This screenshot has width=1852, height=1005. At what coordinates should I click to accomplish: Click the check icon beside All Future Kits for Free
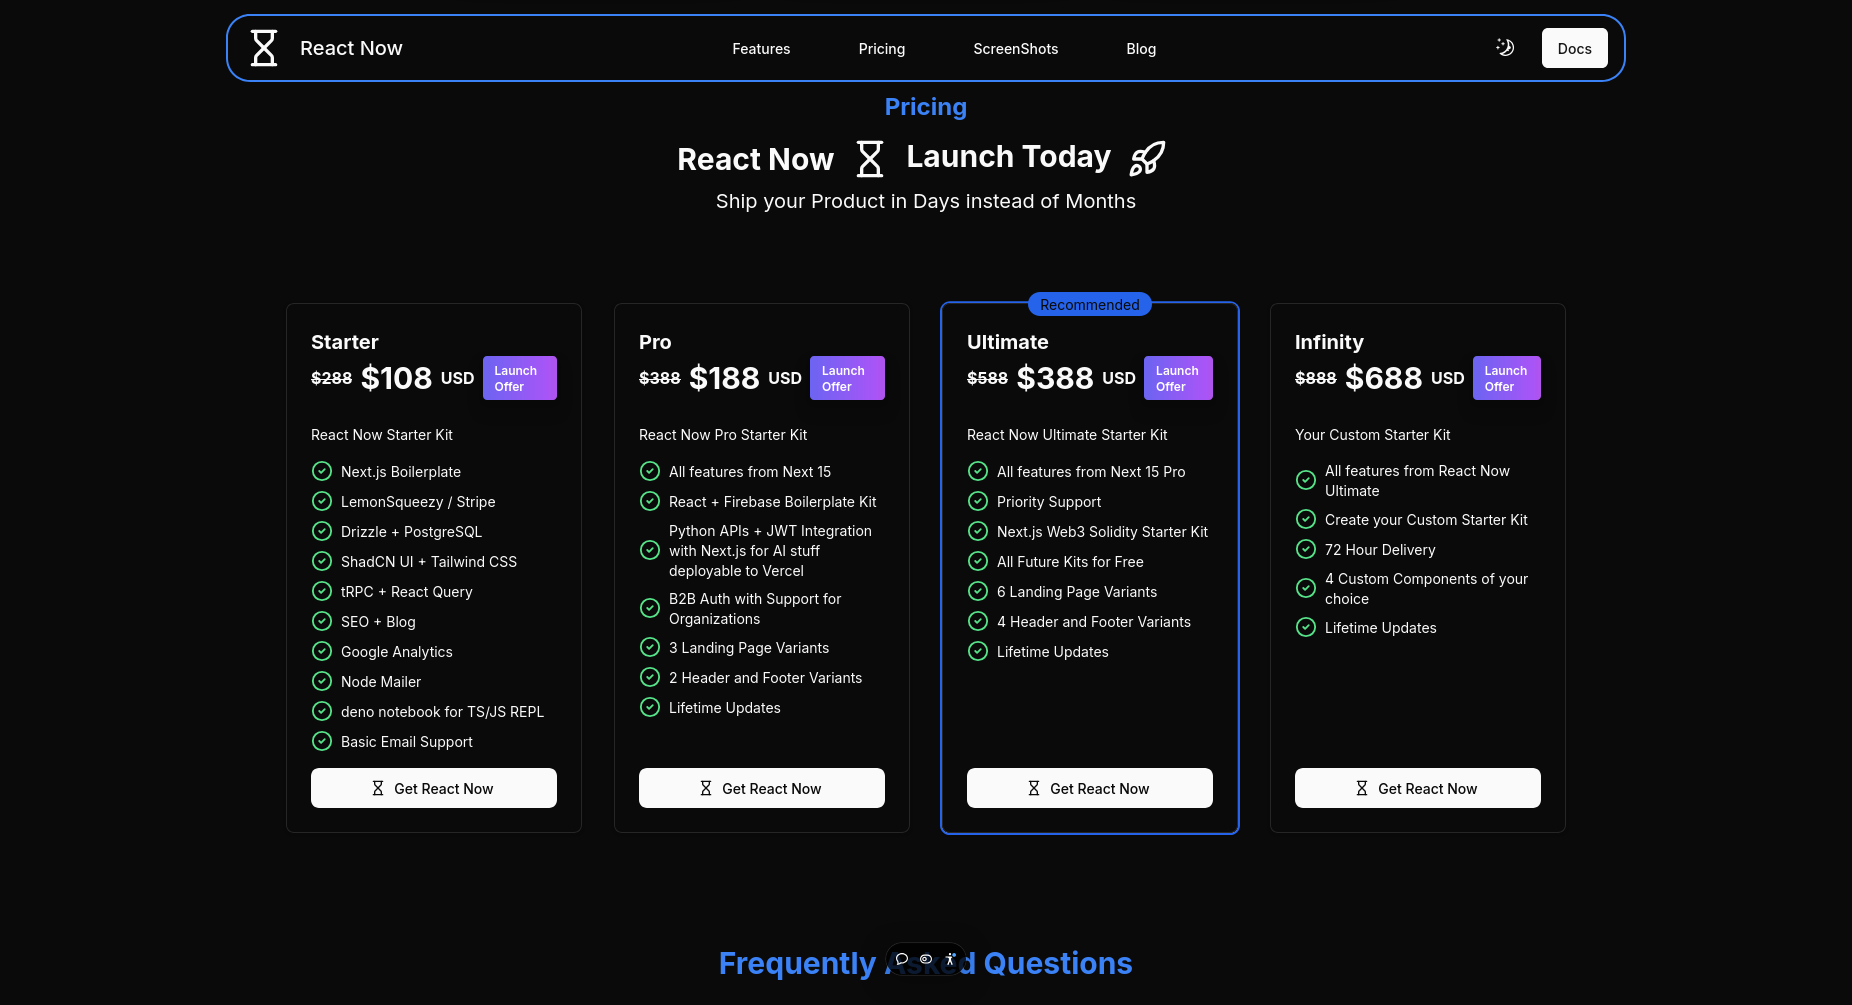point(978,561)
